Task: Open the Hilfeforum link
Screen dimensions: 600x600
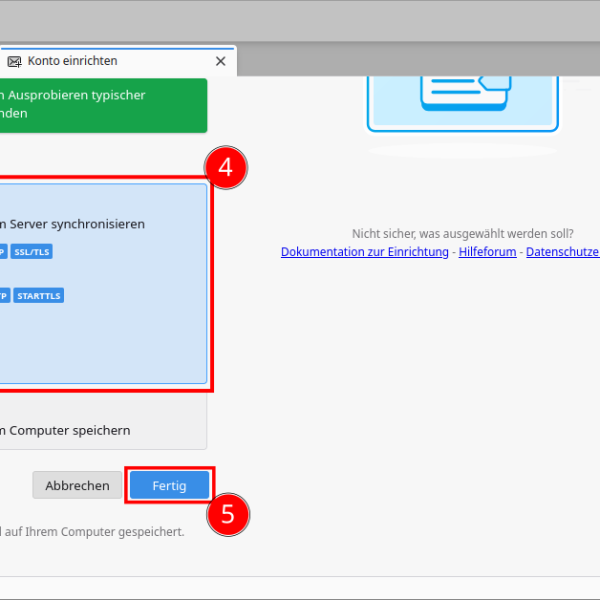Action: pos(487,252)
